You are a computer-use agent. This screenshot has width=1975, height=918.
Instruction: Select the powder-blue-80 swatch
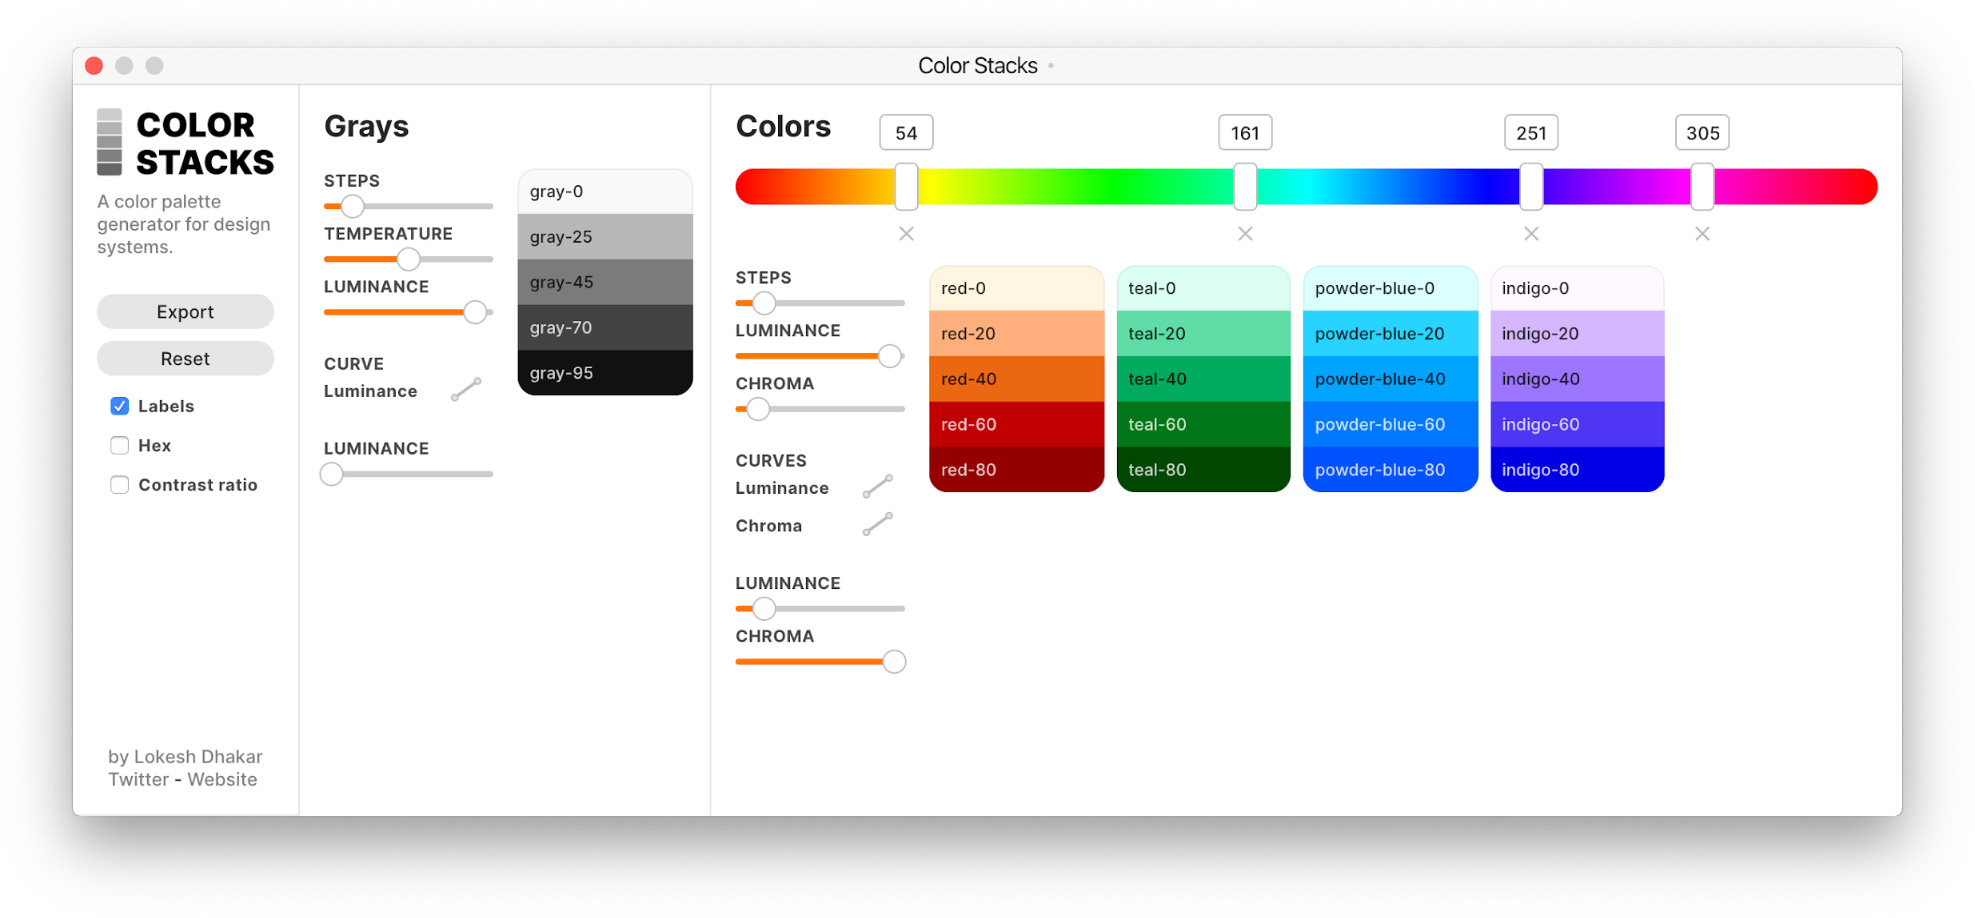pos(1390,470)
